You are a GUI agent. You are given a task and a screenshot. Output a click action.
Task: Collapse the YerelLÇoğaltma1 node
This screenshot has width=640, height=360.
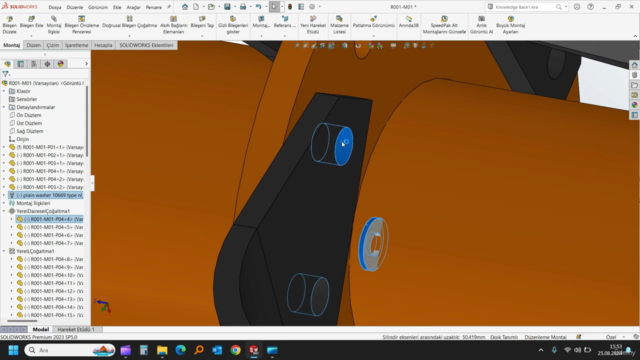pyautogui.click(x=4, y=251)
